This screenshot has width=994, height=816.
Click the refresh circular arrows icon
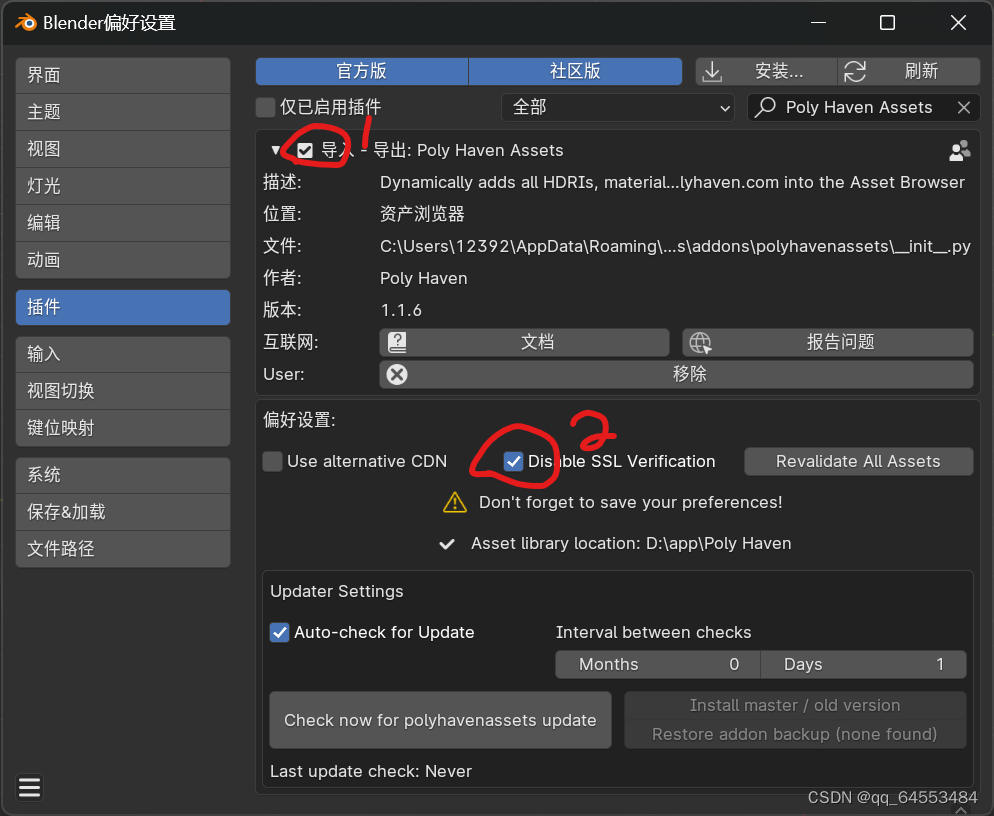click(855, 71)
